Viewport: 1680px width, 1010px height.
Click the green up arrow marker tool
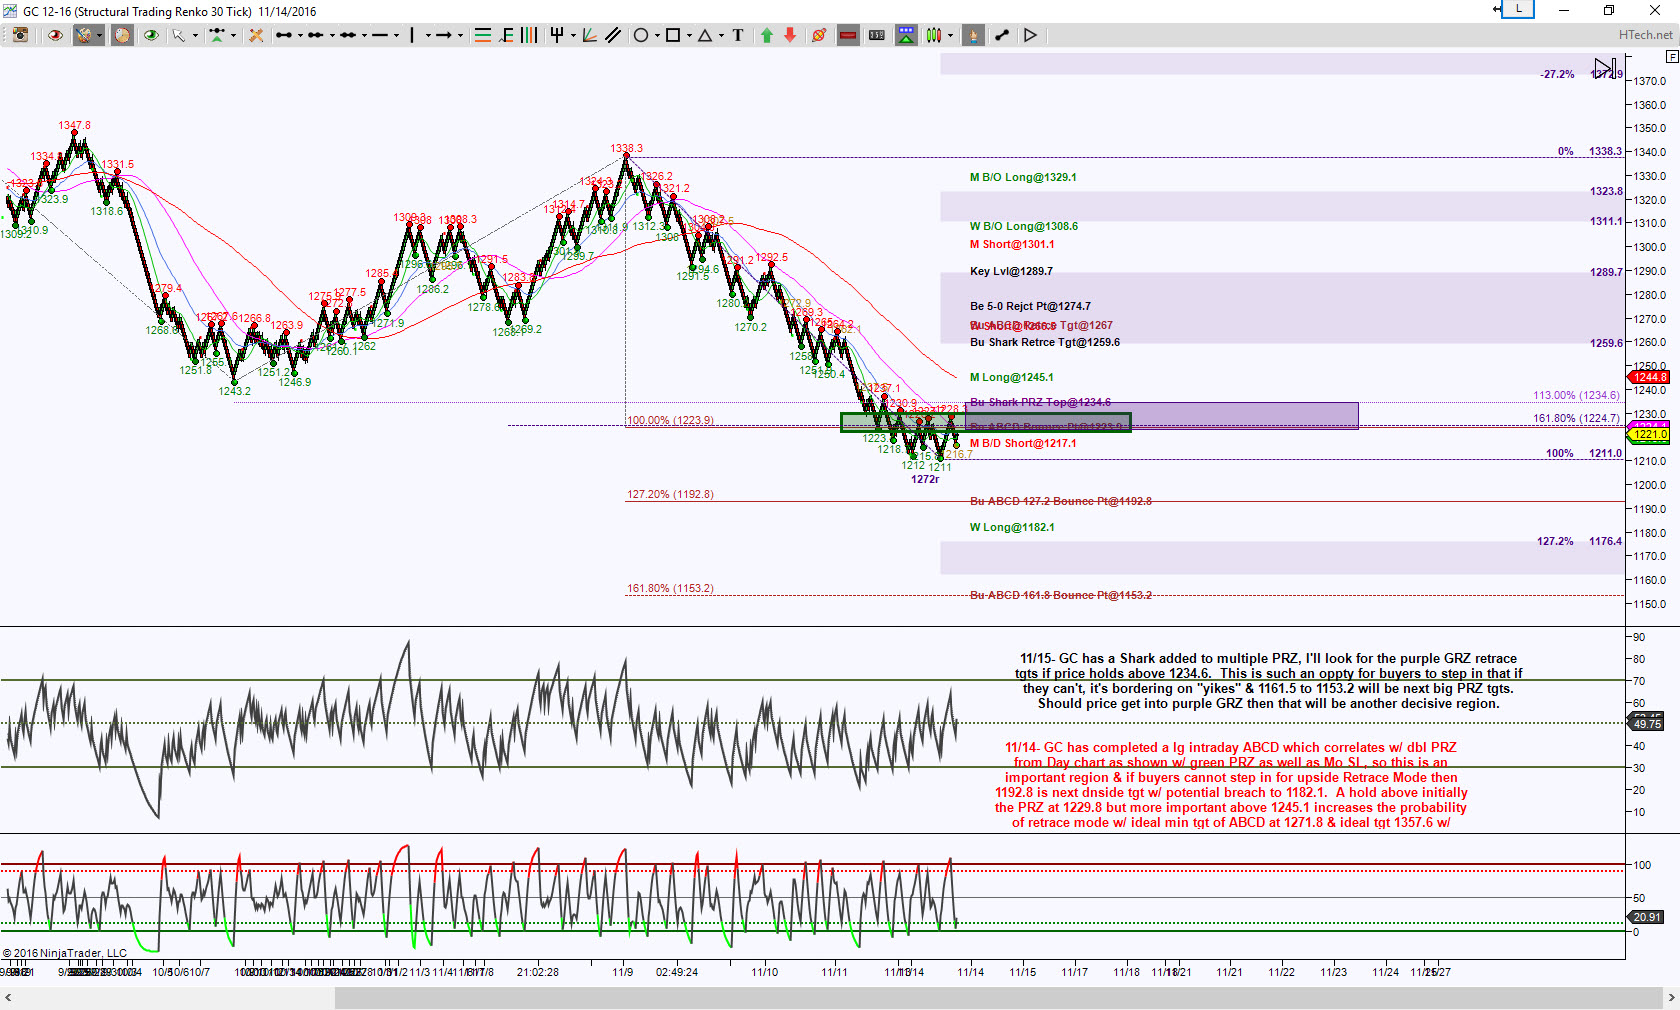point(767,35)
